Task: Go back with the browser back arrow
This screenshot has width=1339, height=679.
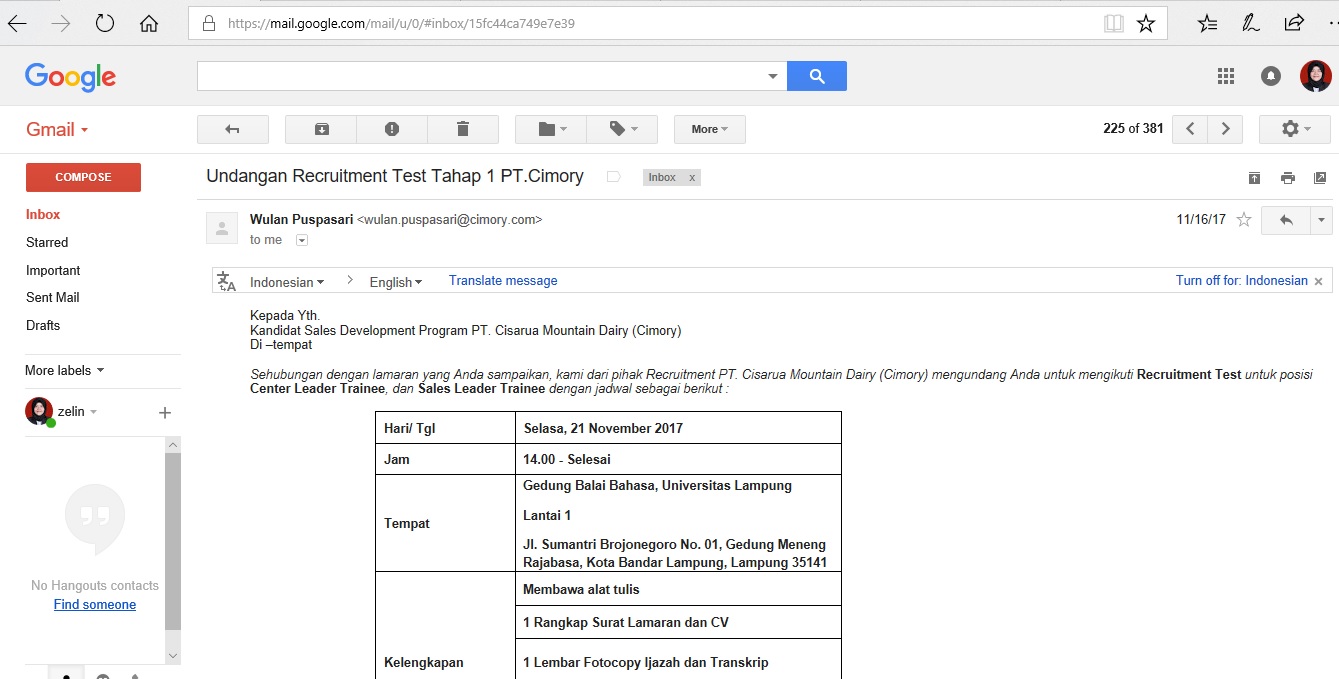Action: point(17,23)
